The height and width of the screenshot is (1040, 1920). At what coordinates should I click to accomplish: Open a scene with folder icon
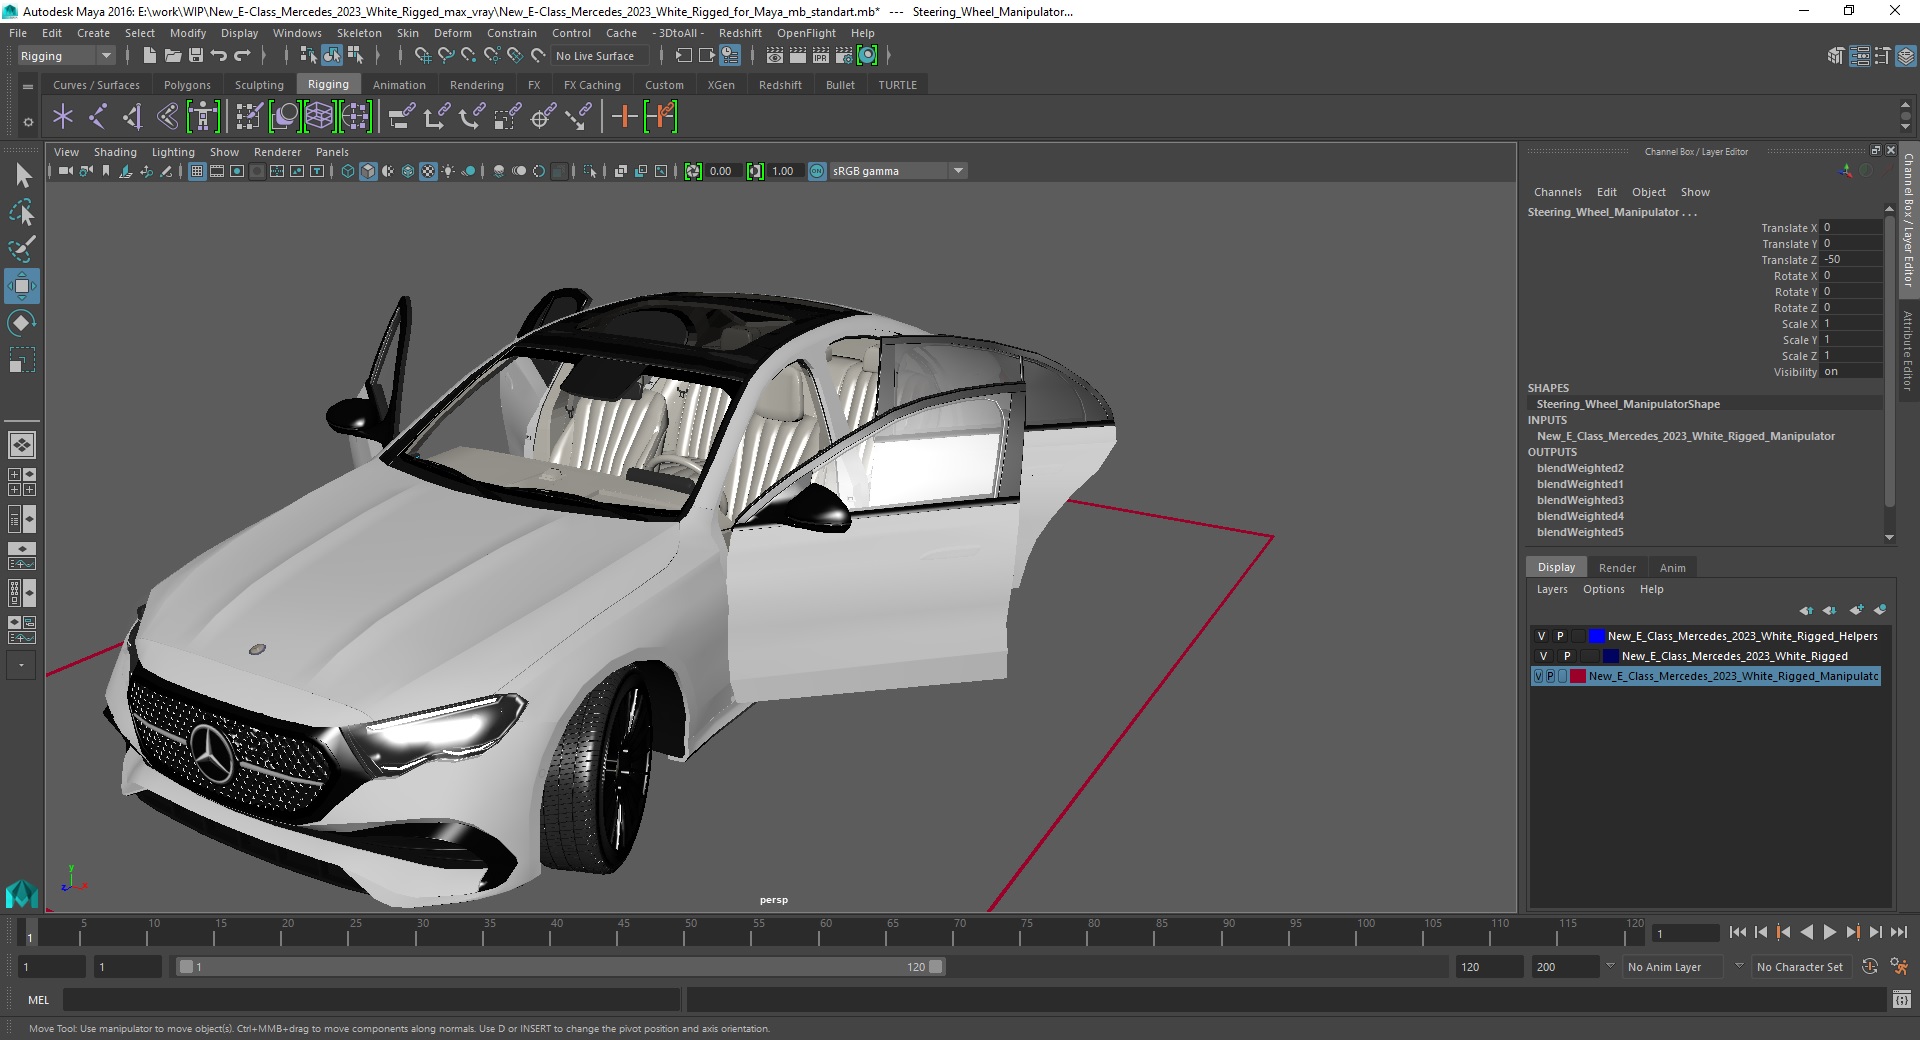point(173,56)
